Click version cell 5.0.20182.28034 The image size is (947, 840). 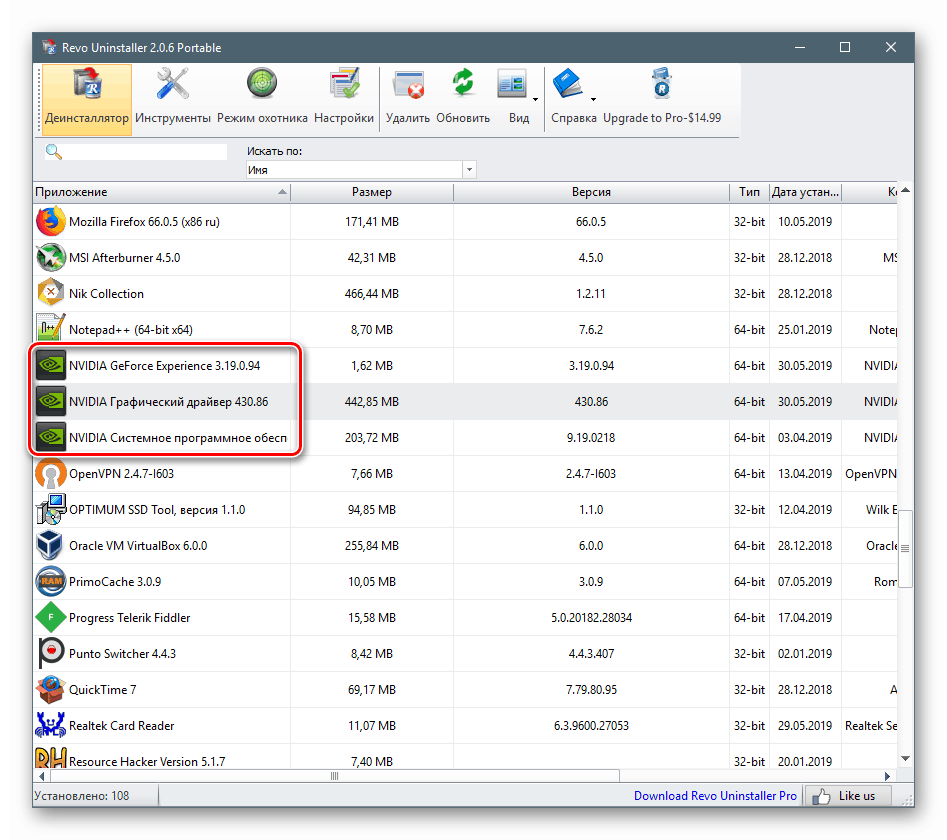click(x=591, y=618)
